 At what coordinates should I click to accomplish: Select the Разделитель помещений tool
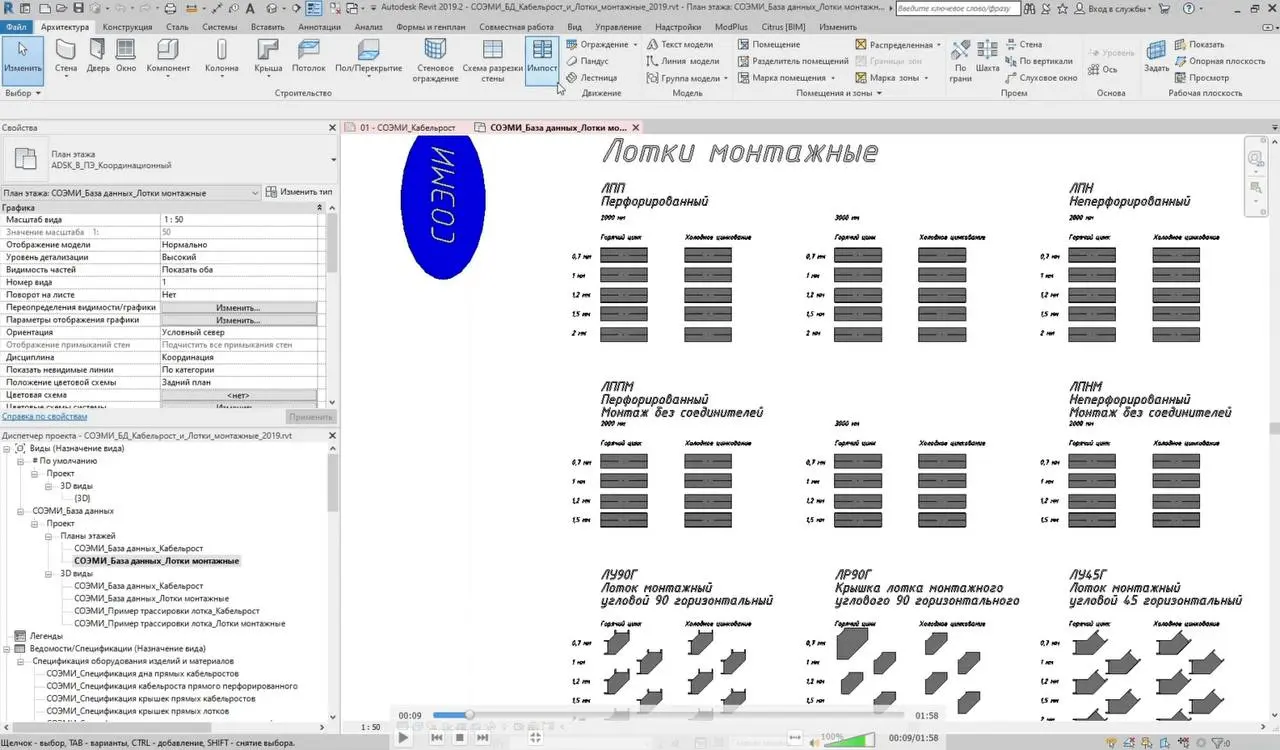[x=793, y=61]
